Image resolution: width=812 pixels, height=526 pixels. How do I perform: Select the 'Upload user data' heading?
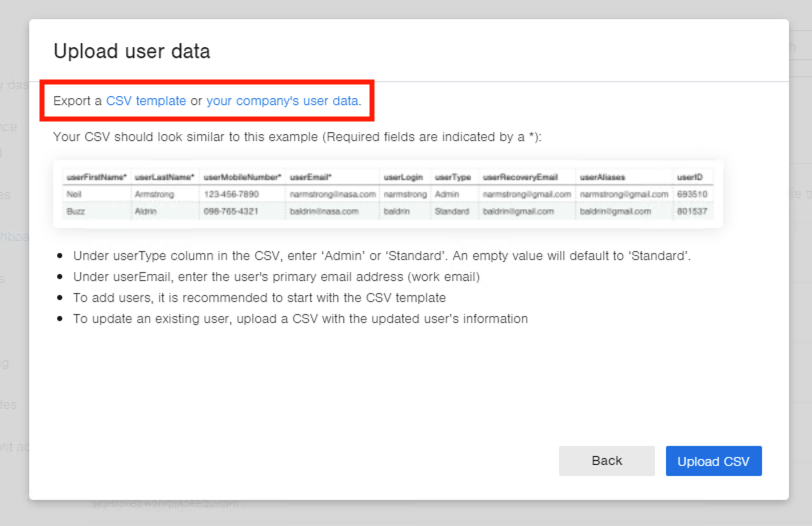(132, 51)
